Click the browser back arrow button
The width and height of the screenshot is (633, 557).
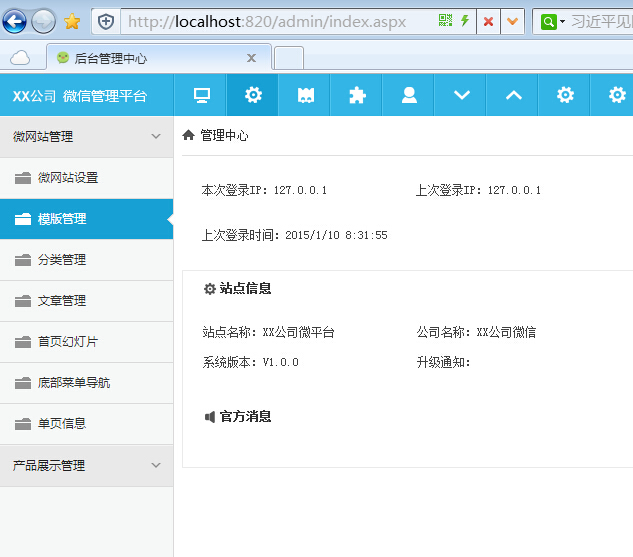pos(15,21)
